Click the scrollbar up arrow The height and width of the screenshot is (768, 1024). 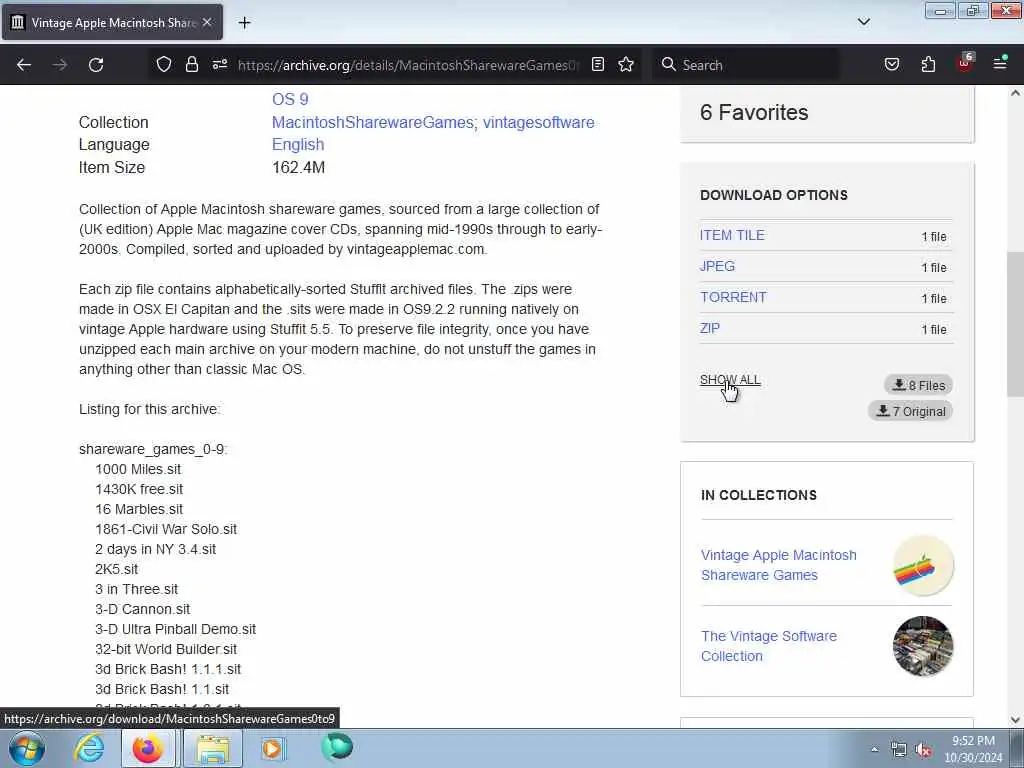[x=1015, y=93]
